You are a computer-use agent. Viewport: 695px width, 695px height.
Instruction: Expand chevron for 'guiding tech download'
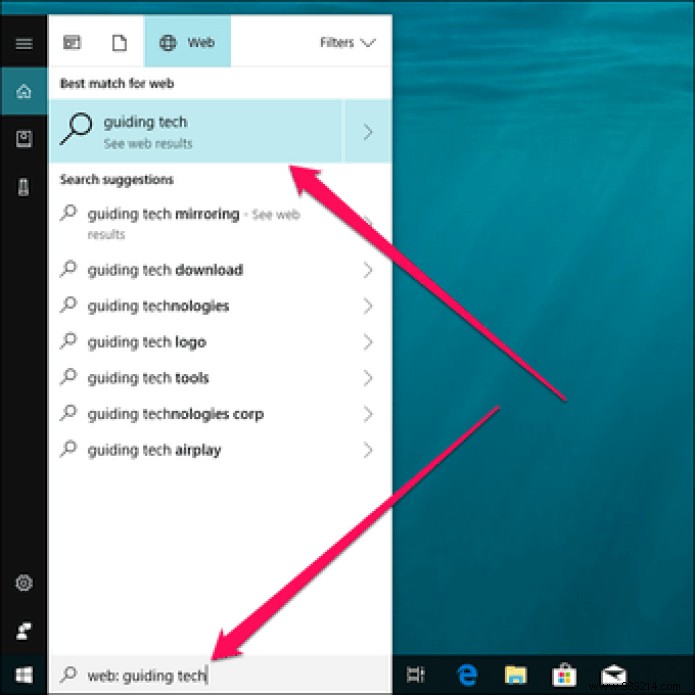[x=367, y=270]
